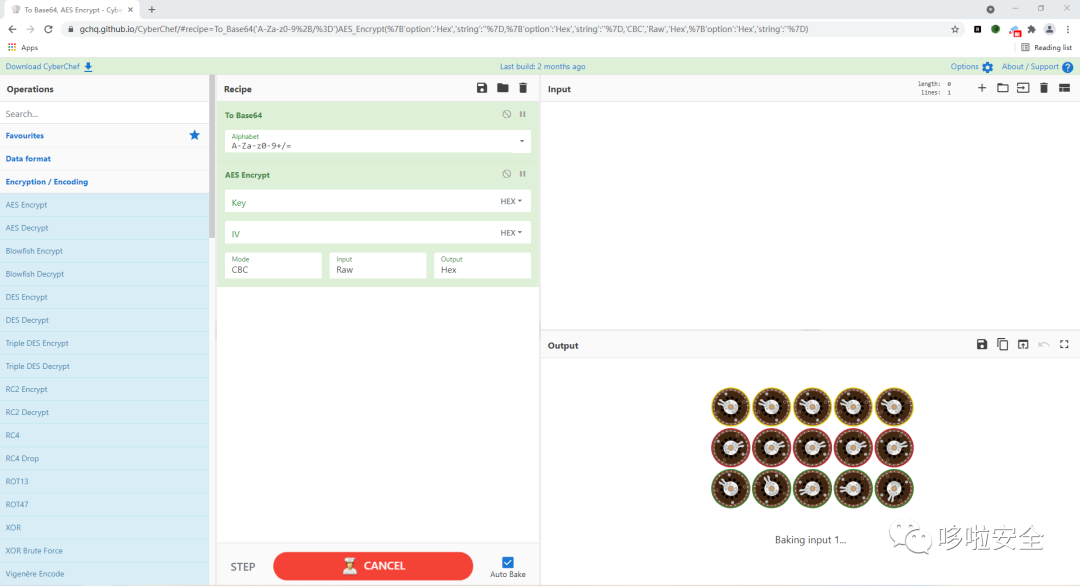Open the browser extensions puzzle icon
This screenshot has height=586, width=1080.
click(x=1031, y=29)
